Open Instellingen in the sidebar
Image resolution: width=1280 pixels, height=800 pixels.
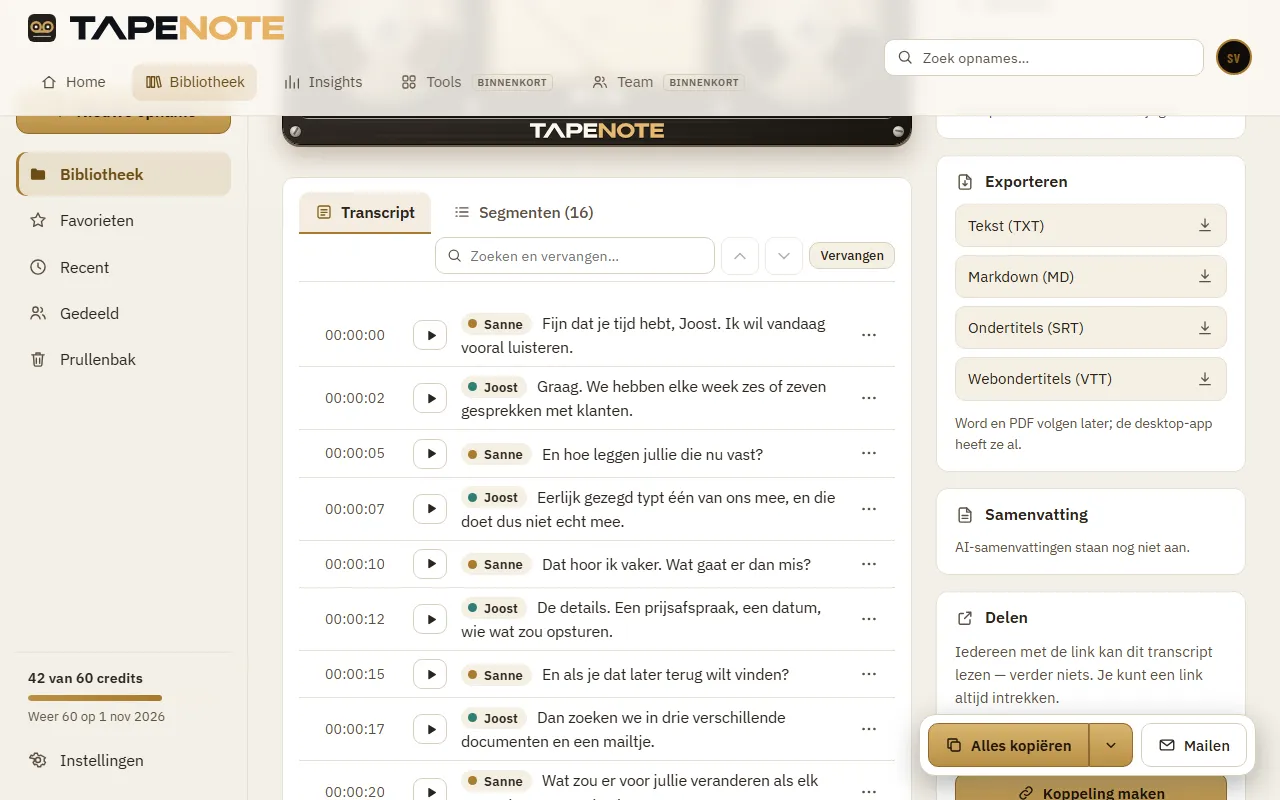124,760
